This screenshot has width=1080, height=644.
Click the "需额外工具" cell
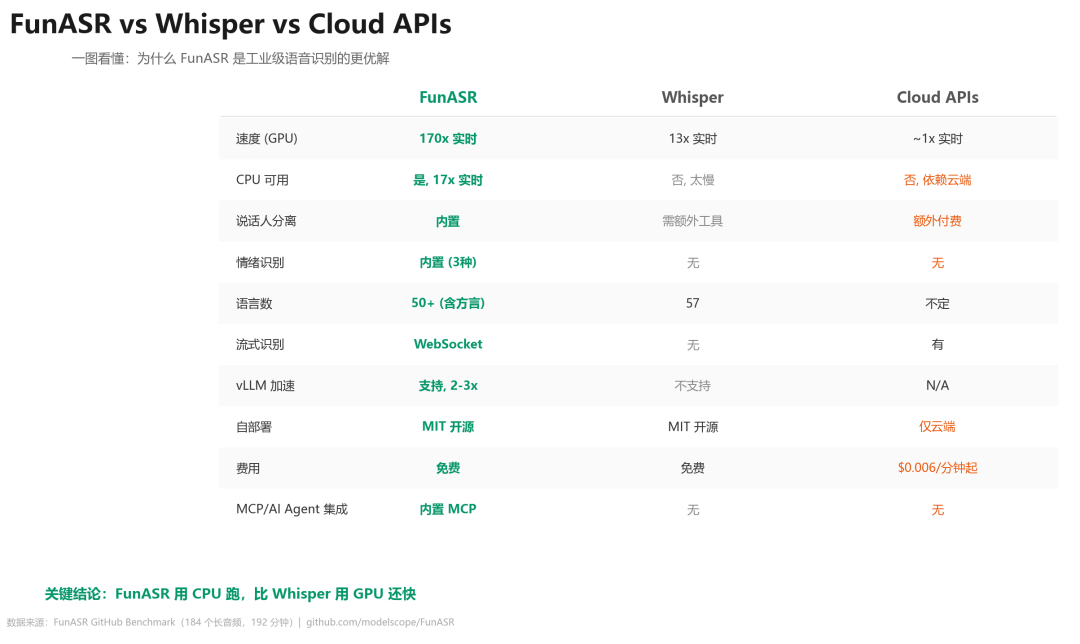[x=692, y=221]
